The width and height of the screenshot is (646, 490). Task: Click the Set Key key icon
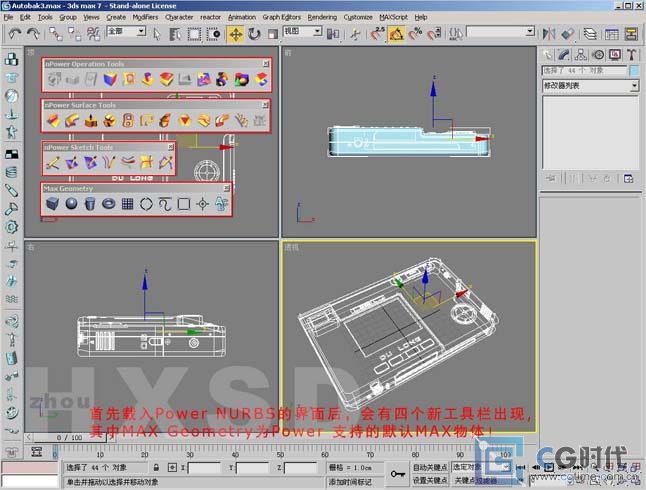pos(397,474)
